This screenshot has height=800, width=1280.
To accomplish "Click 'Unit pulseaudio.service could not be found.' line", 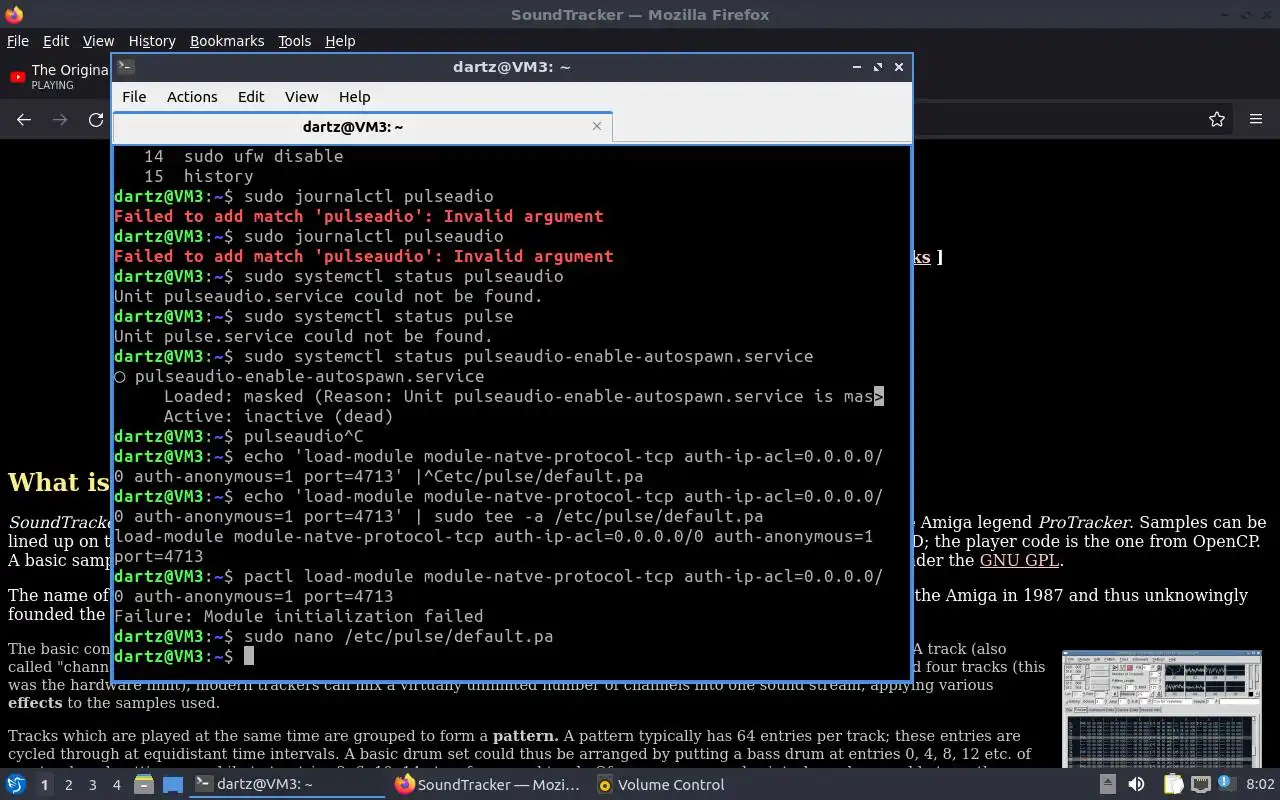I will [x=328, y=296].
